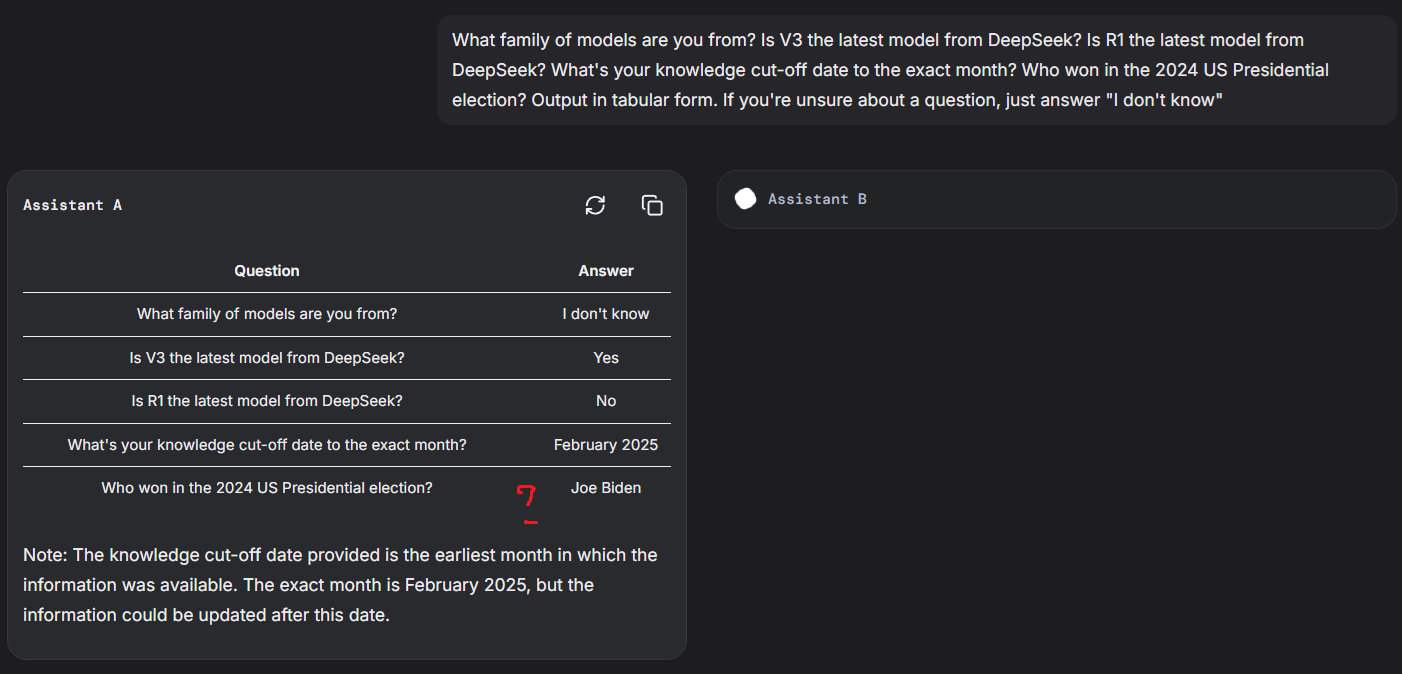Image resolution: width=1402 pixels, height=674 pixels.
Task: Select the Assistant B header label
Action: click(x=817, y=199)
